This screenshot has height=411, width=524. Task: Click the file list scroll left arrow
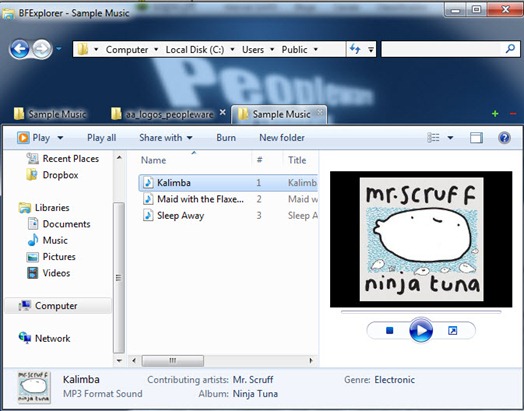[x=134, y=361]
